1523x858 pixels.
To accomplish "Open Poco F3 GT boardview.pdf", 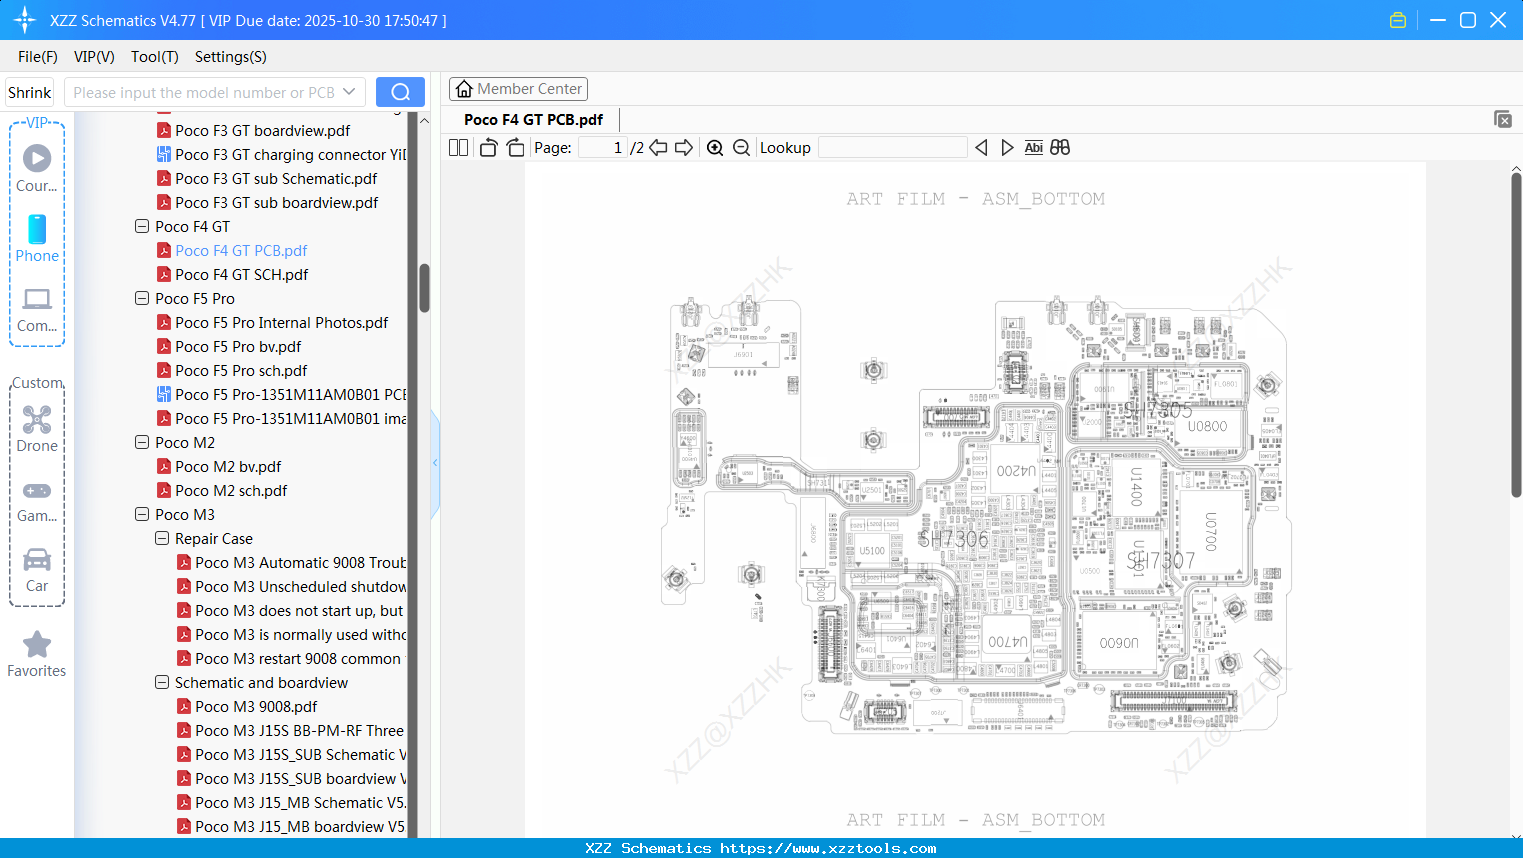I will 262,131.
